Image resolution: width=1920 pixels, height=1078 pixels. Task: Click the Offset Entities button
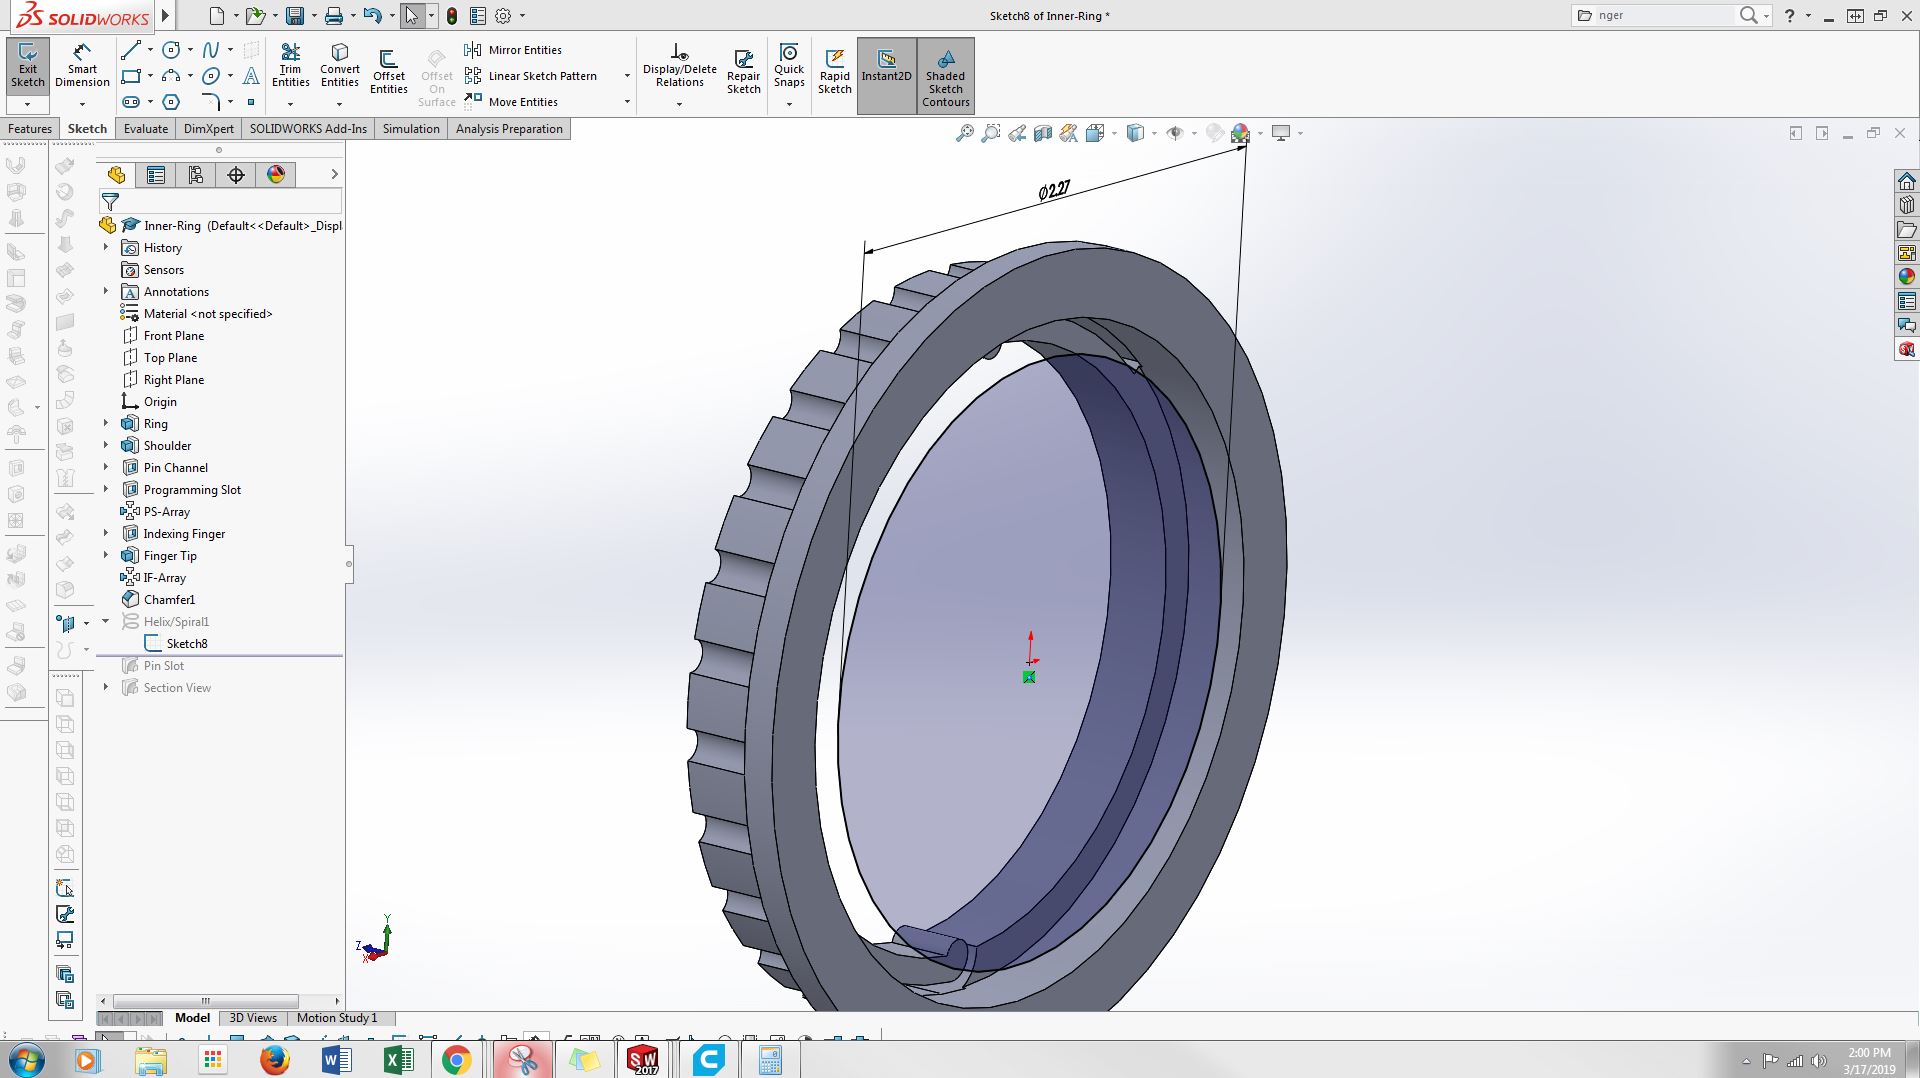[x=389, y=71]
